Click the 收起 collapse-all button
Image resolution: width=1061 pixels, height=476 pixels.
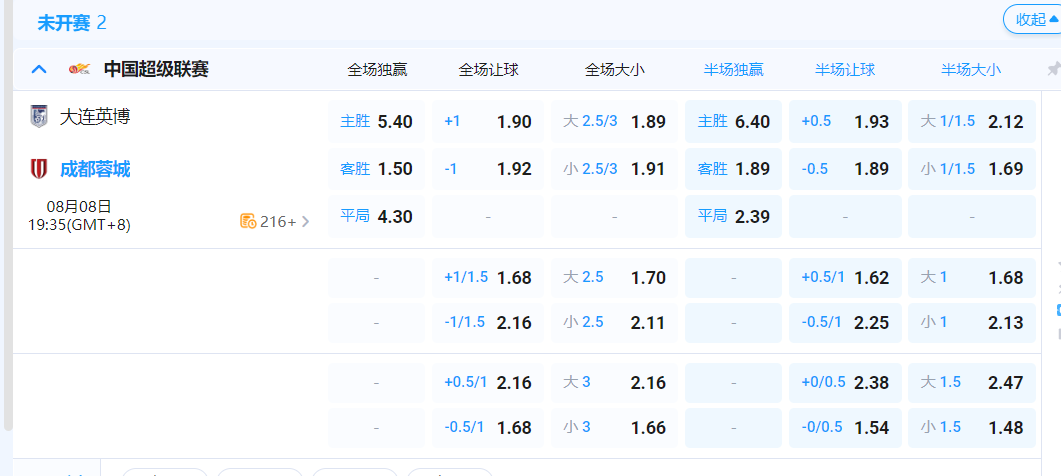(1031, 20)
